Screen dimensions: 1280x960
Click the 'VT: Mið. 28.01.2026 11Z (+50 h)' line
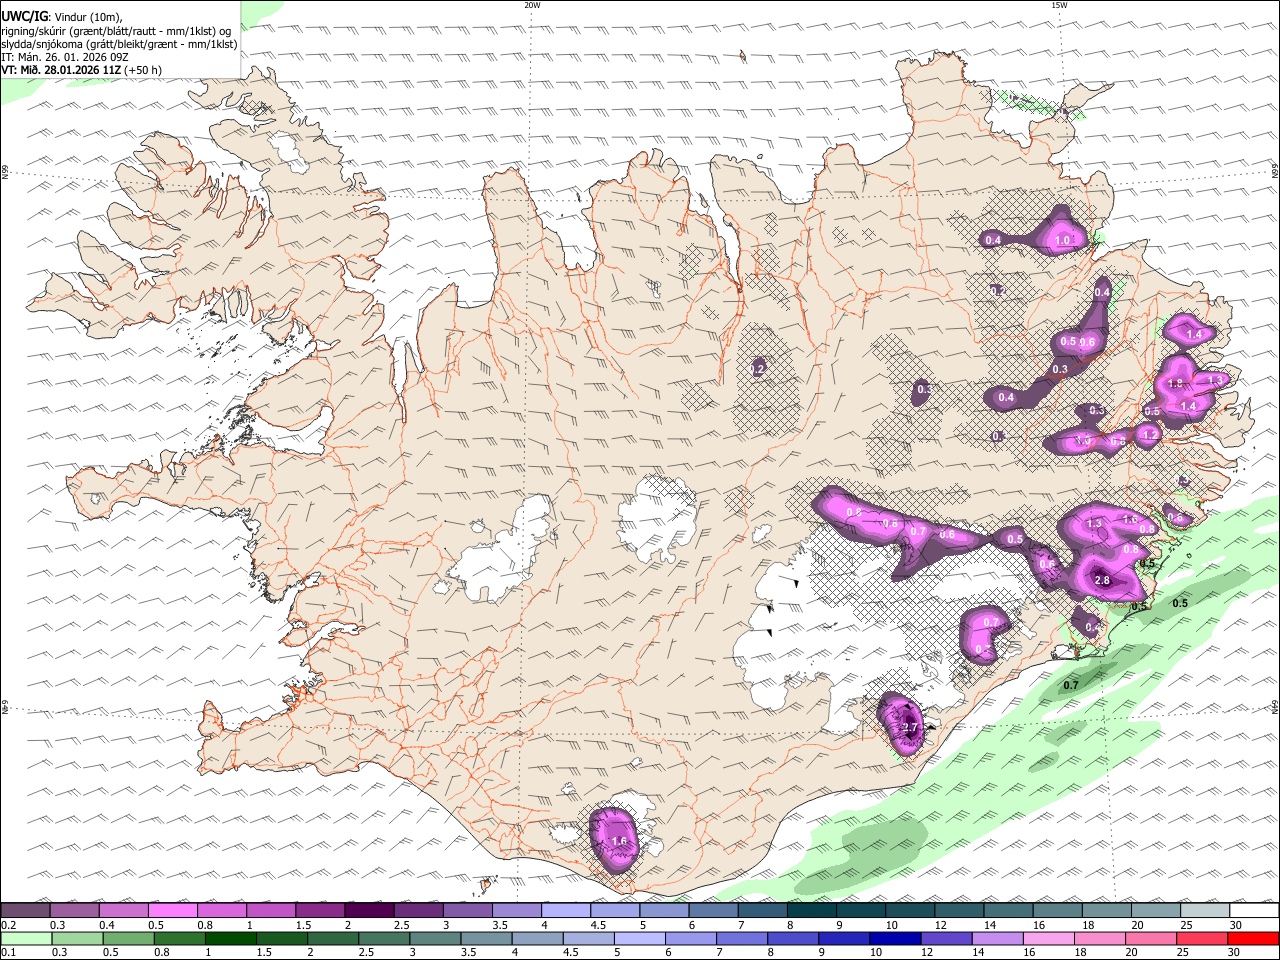click(81, 70)
